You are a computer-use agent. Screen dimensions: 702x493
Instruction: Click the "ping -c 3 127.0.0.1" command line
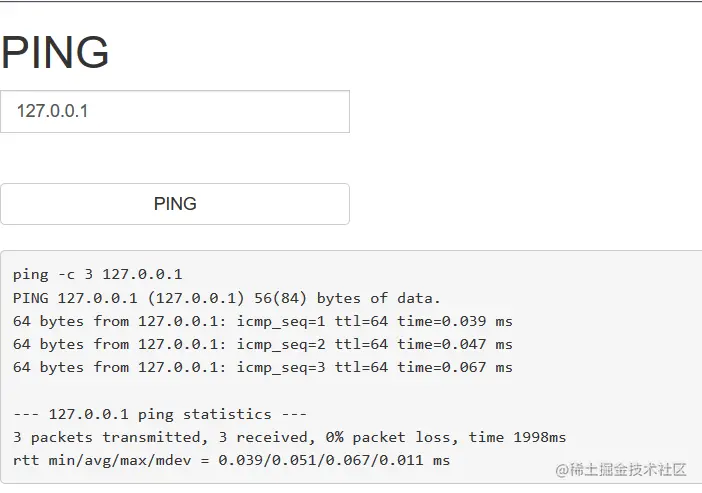97,274
